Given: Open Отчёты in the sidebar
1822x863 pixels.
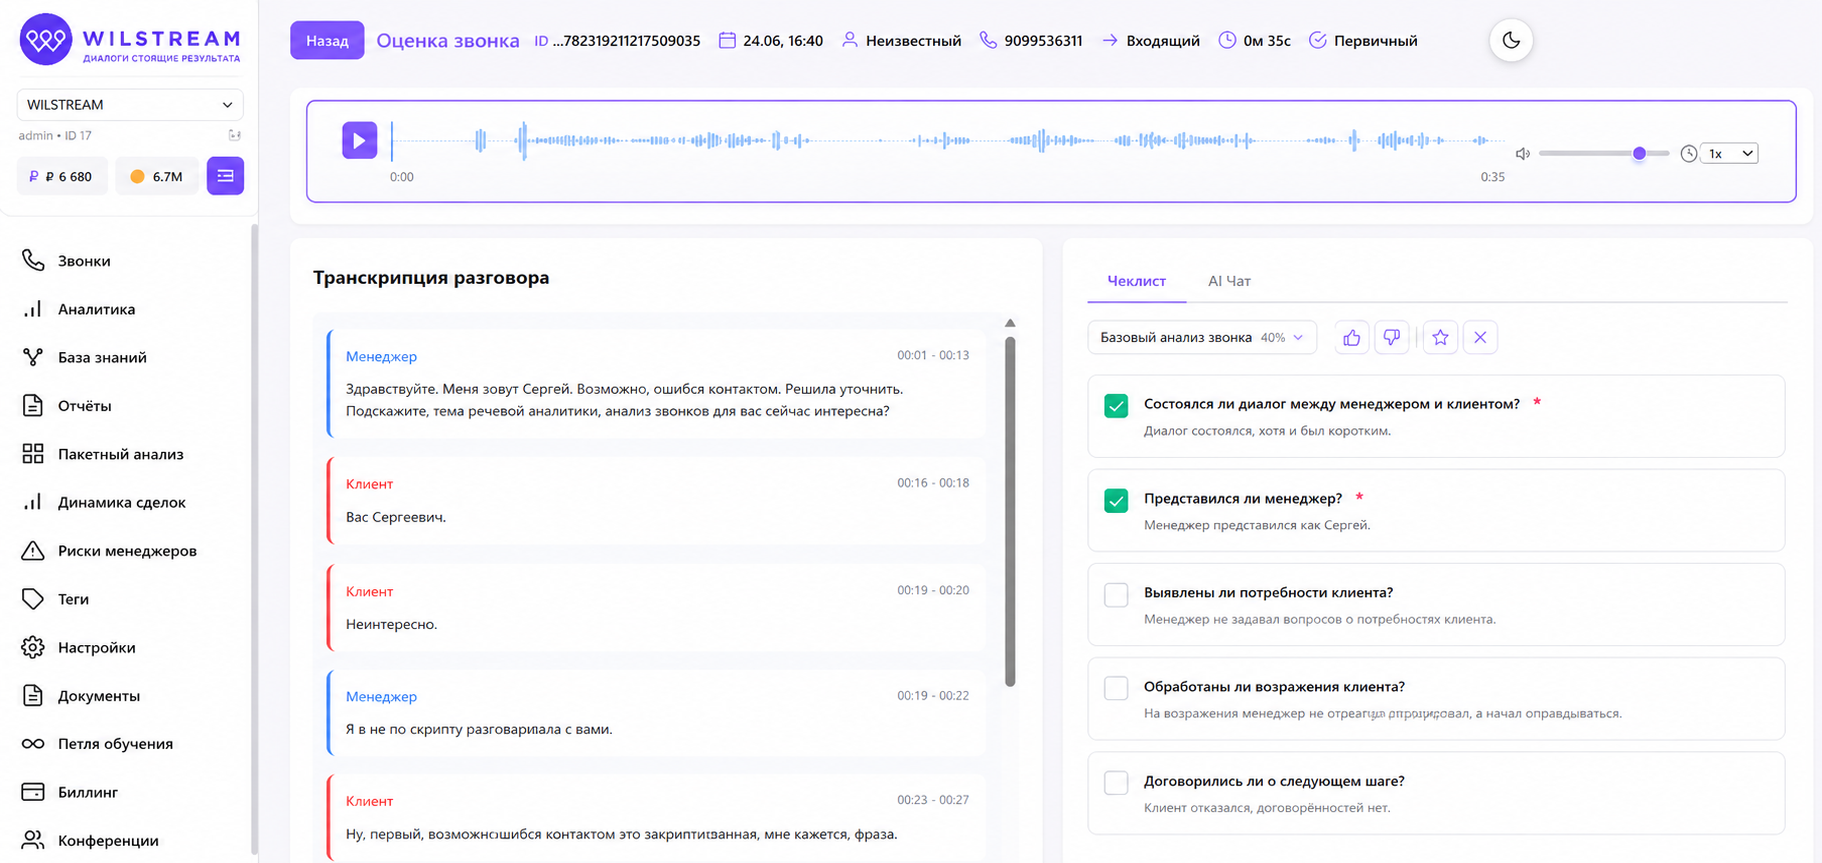Looking at the screenshot, I should click(84, 406).
